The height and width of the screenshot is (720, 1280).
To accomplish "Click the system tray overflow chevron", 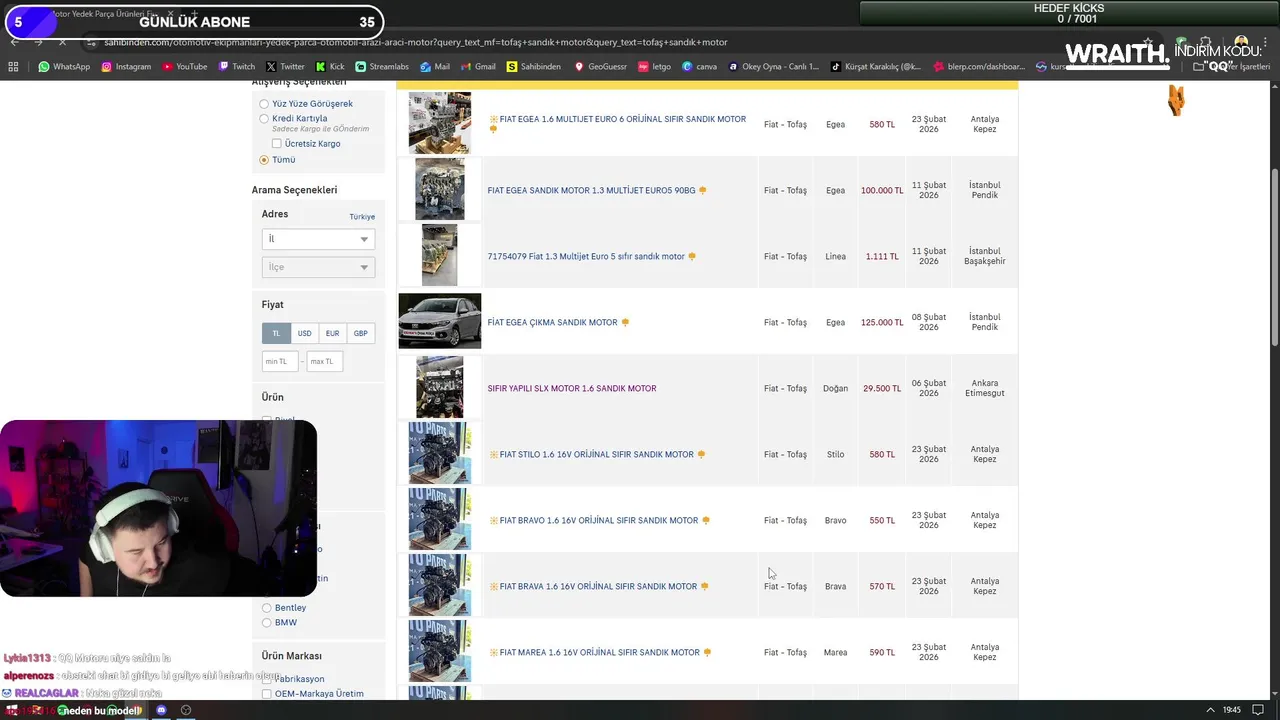I will [1211, 710].
